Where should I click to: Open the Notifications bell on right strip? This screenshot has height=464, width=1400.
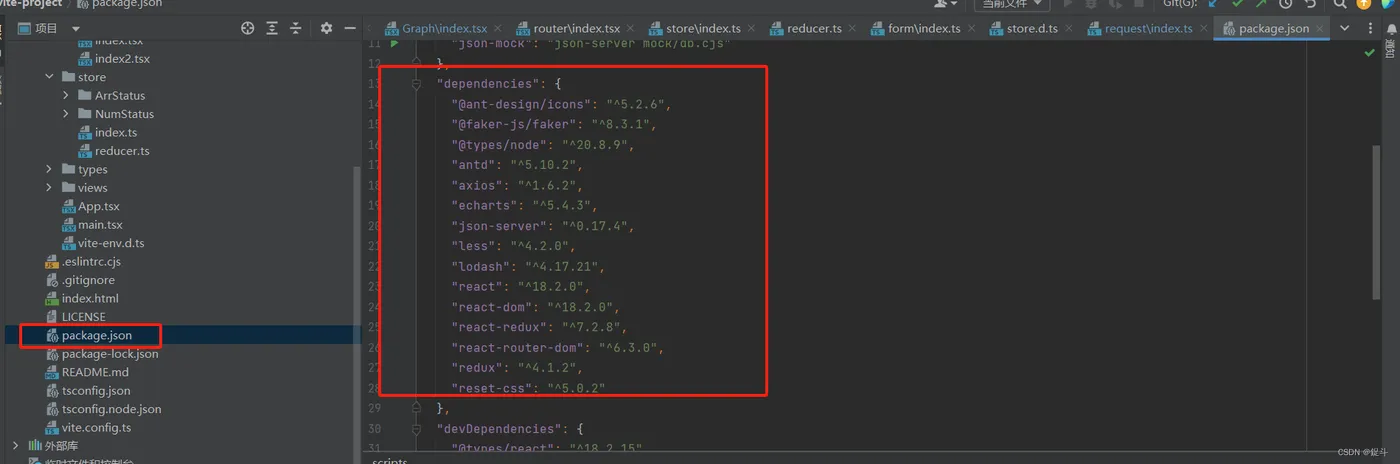click(x=1390, y=28)
